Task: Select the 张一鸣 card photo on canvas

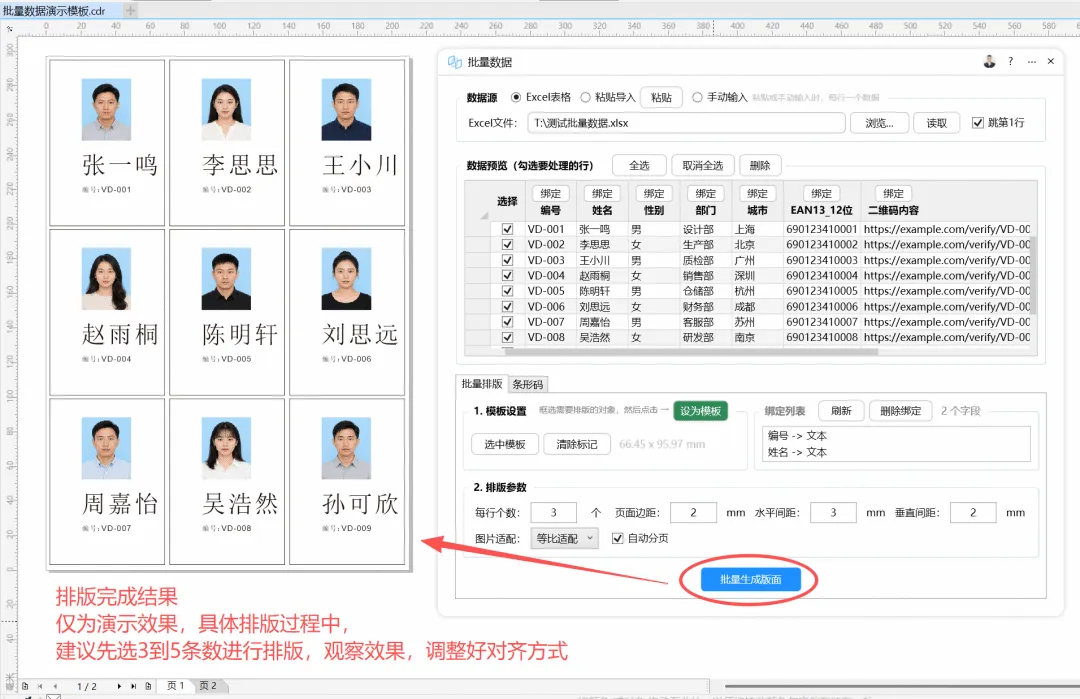Action: (x=106, y=109)
